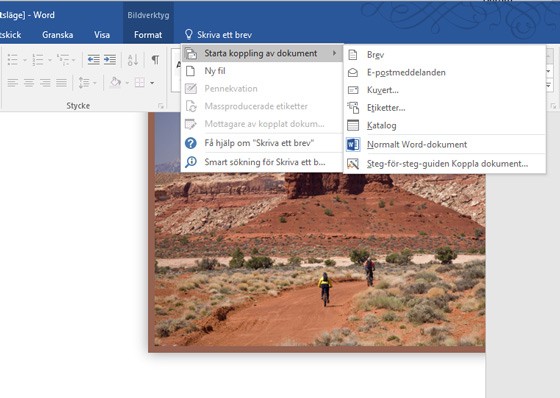Screen dimensions: 560x398
Task: Select Få hjälp om "Skriva ett brev"
Action: [261, 143]
